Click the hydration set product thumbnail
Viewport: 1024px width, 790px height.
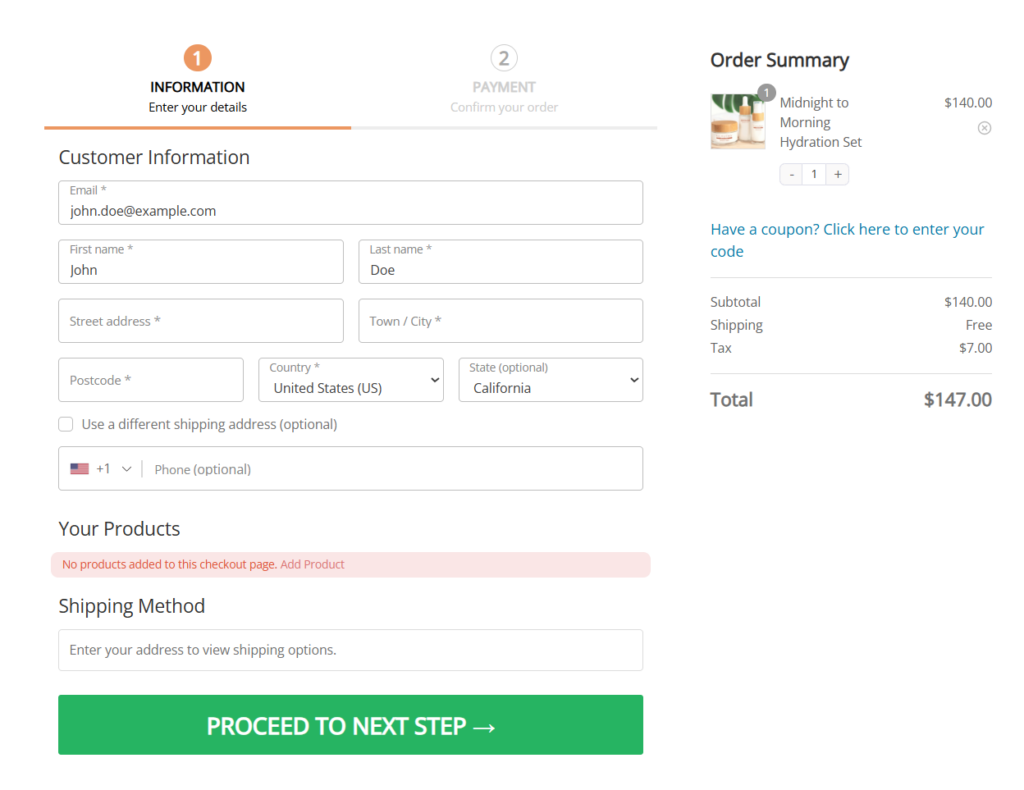pyautogui.click(x=738, y=118)
